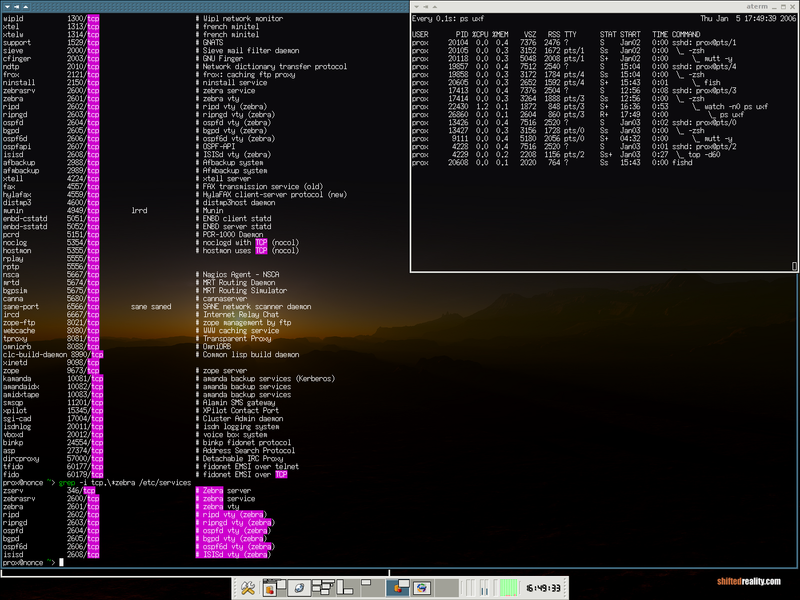Click the lrrd alias next to munin
800x600 pixels.
tap(139, 210)
